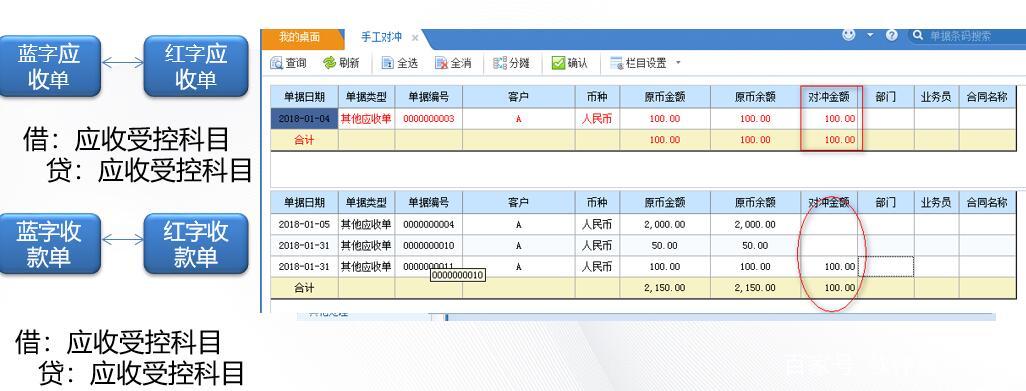Viewport: 1026px width, 391px height.
Task: Select the 手工对冲 tab
Action: click(381, 38)
